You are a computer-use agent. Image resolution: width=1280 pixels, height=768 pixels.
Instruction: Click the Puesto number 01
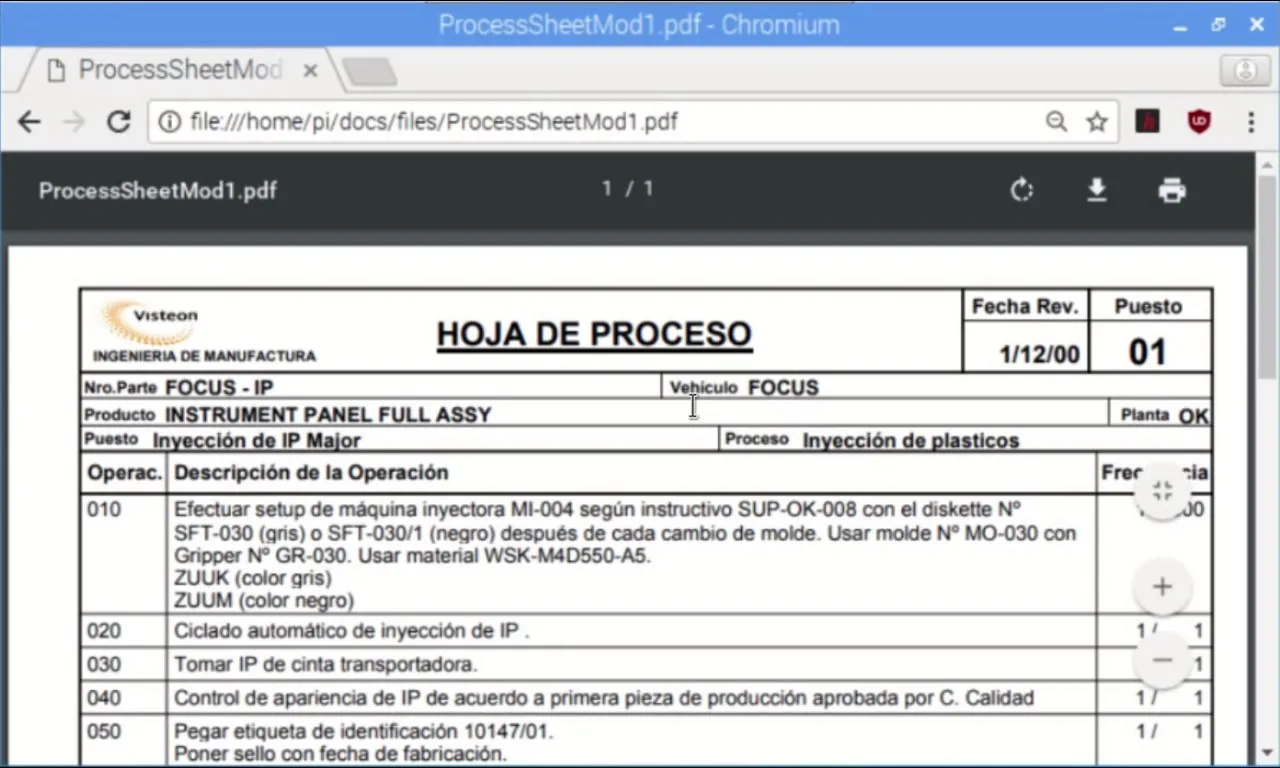1148,352
